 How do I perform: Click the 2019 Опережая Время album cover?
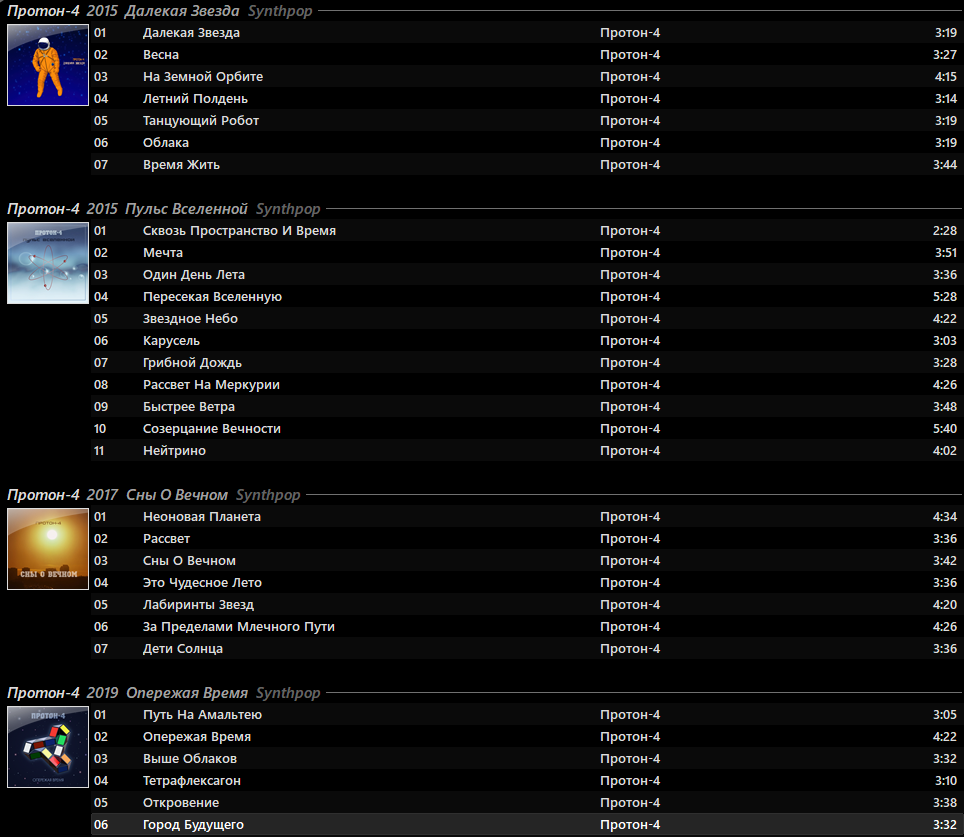coord(47,747)
